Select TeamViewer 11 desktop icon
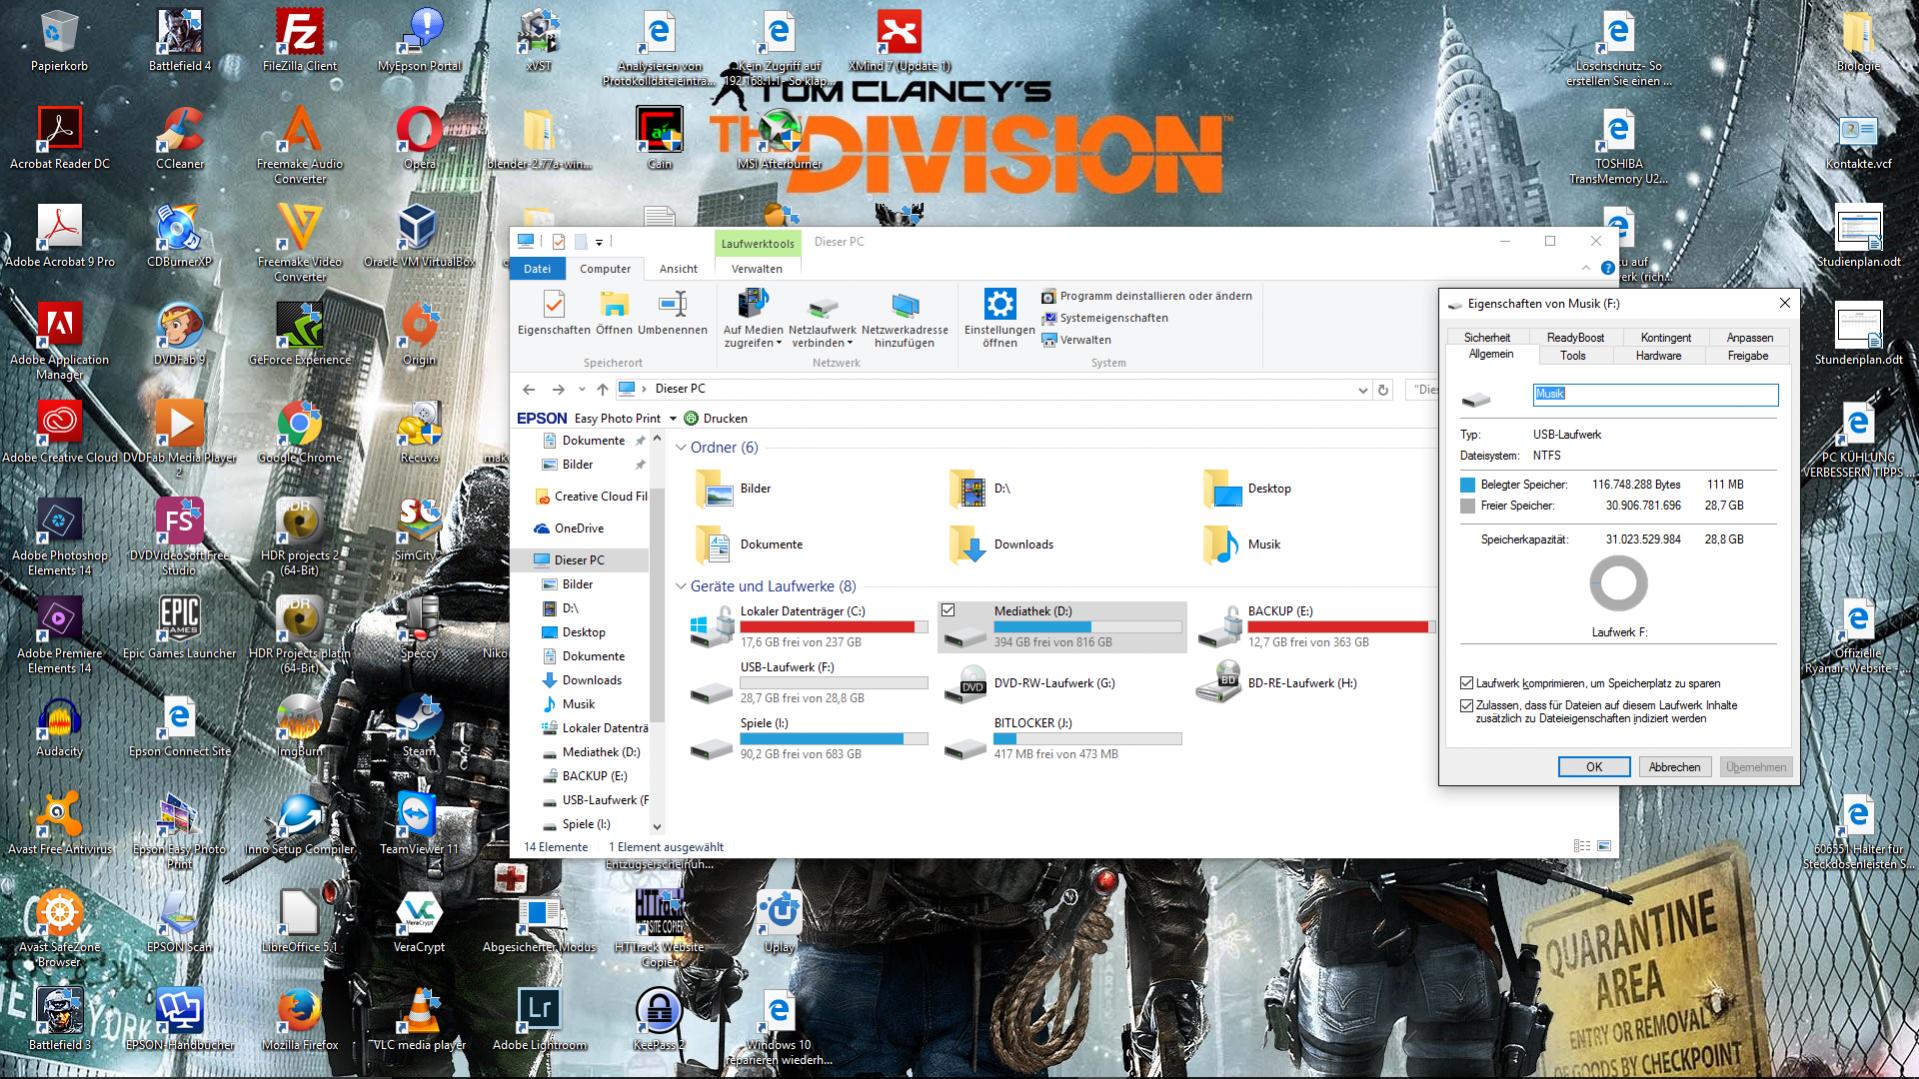Image resolution: width=1919 pixels, height=1079 pixels. pyautogui.click(x=420, y=825)
